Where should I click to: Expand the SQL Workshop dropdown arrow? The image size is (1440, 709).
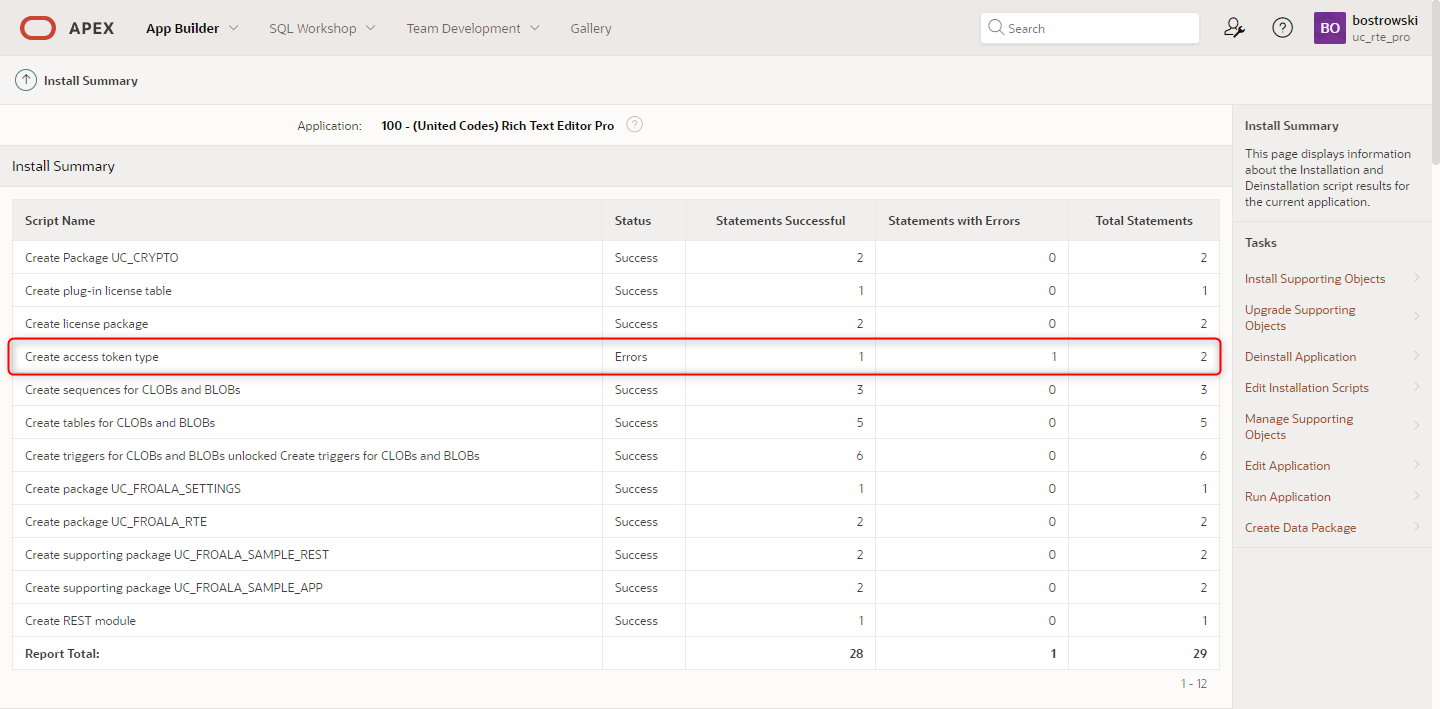[x=370, y=28]
